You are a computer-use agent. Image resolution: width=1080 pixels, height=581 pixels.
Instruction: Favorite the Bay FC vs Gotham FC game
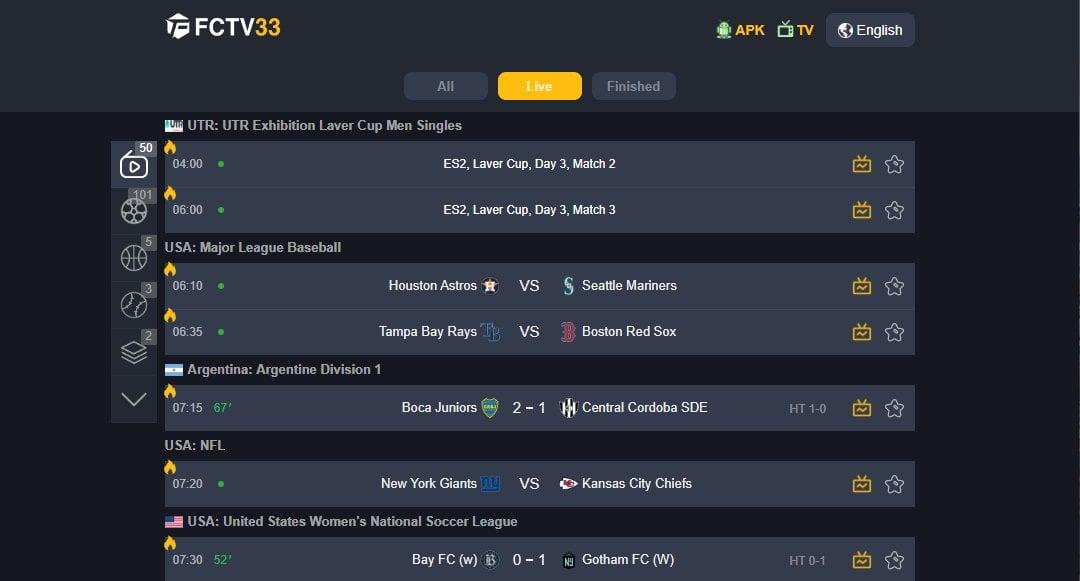(894, 559)
